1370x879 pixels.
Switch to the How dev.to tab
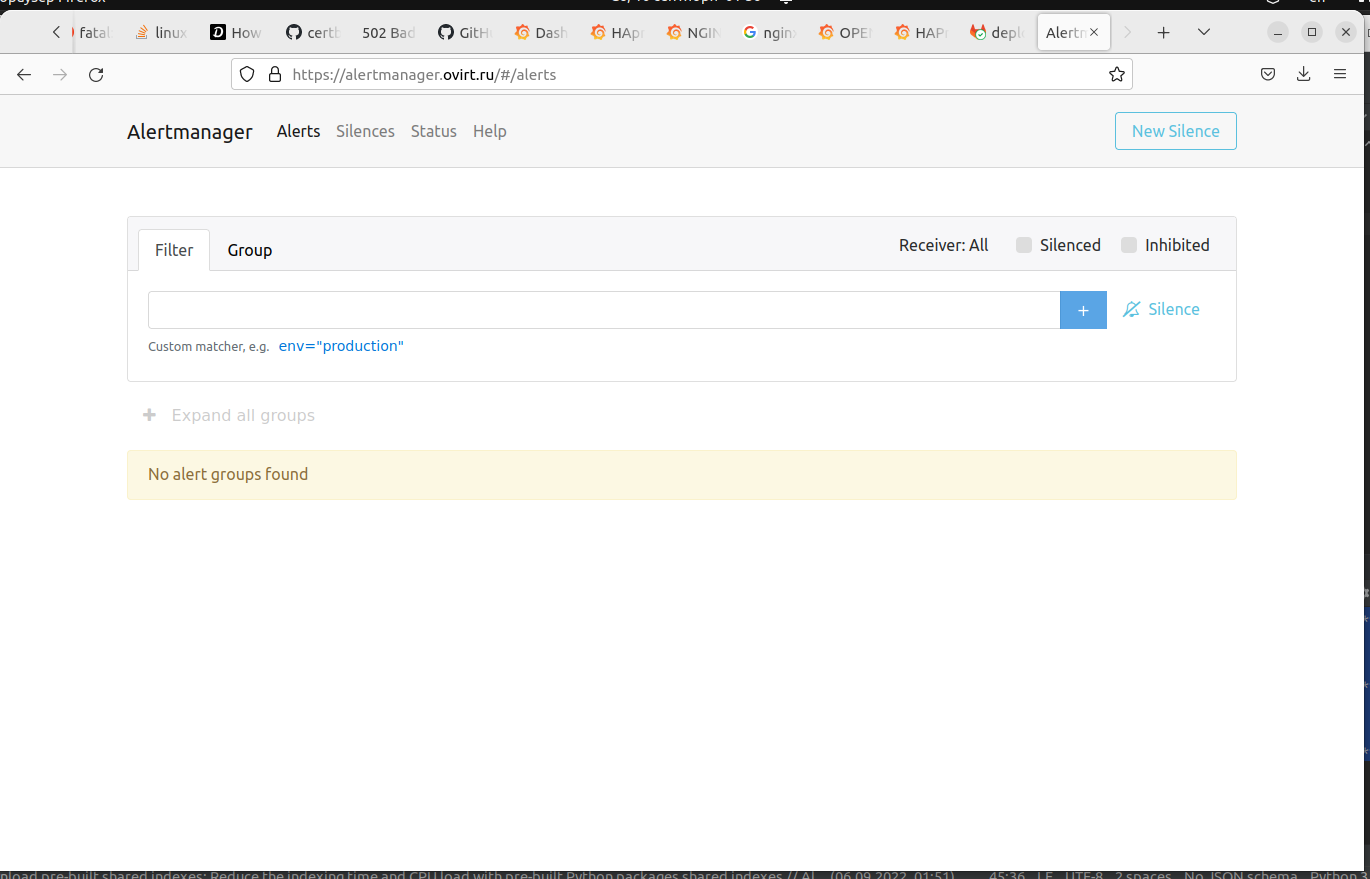pos(236,33)
